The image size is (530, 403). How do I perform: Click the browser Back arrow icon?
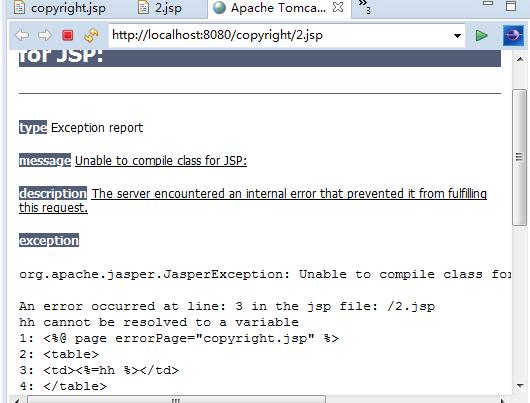(x=22, y=35)
